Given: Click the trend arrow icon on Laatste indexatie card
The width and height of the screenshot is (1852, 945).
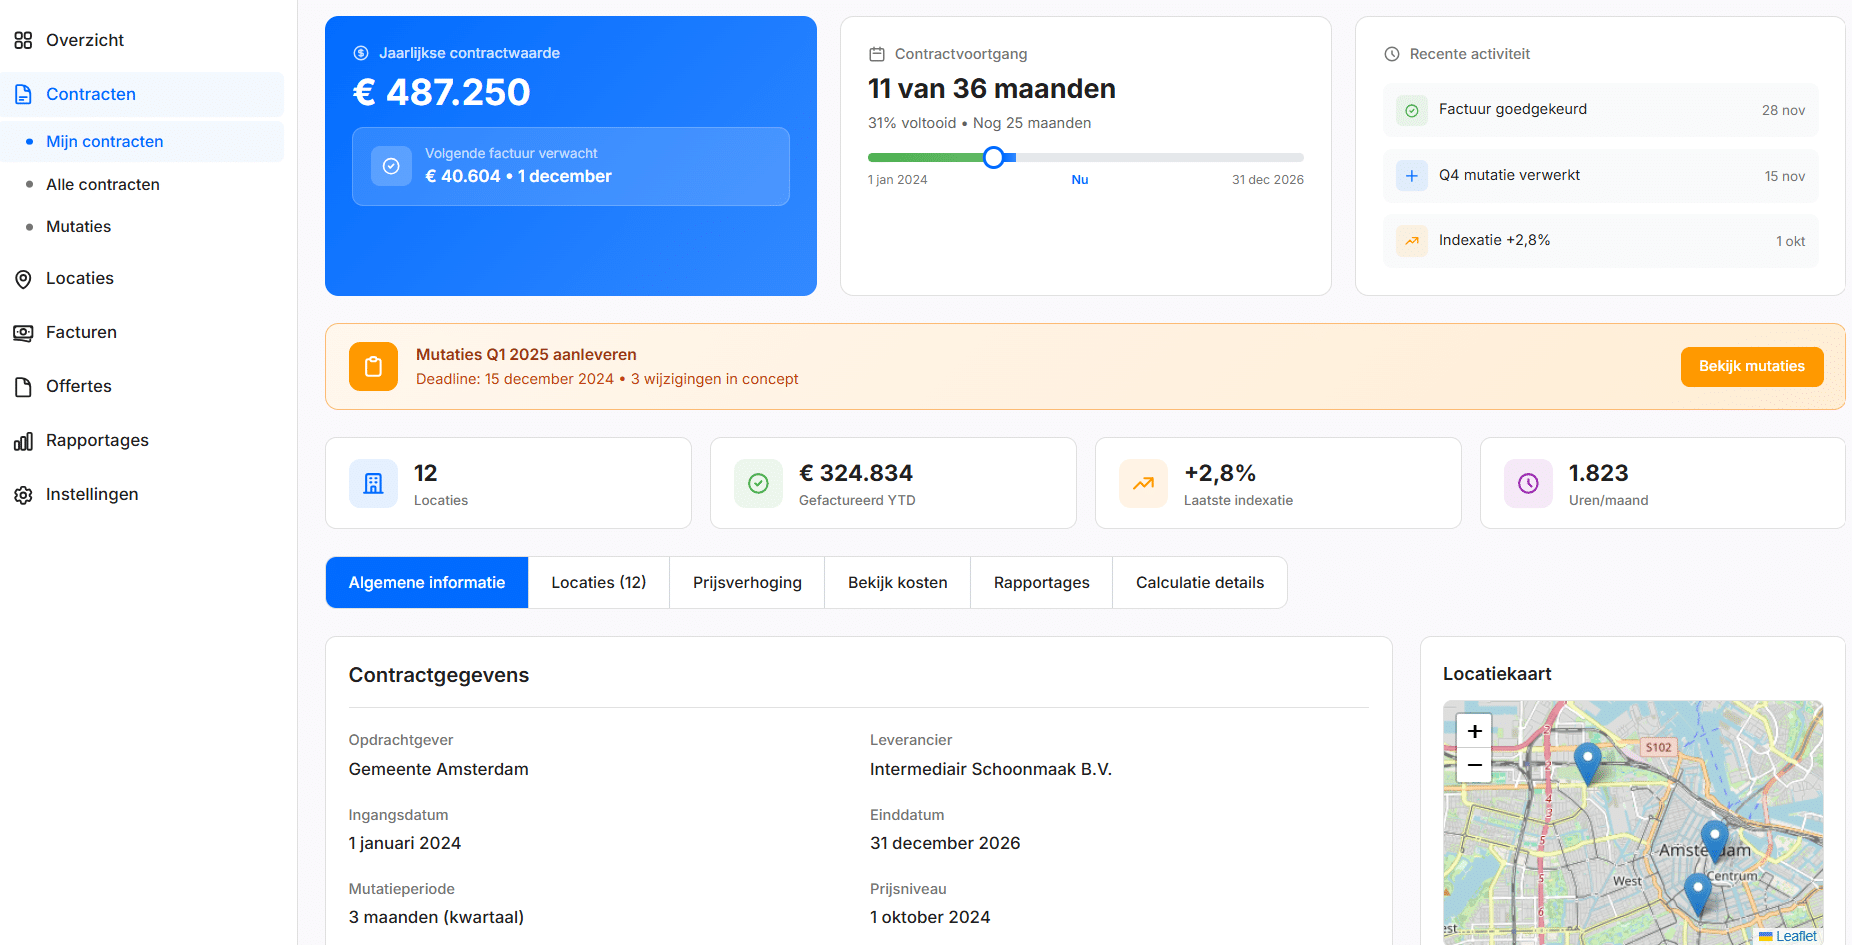Looking at the screenshot, I should [x=1143, y=483].
